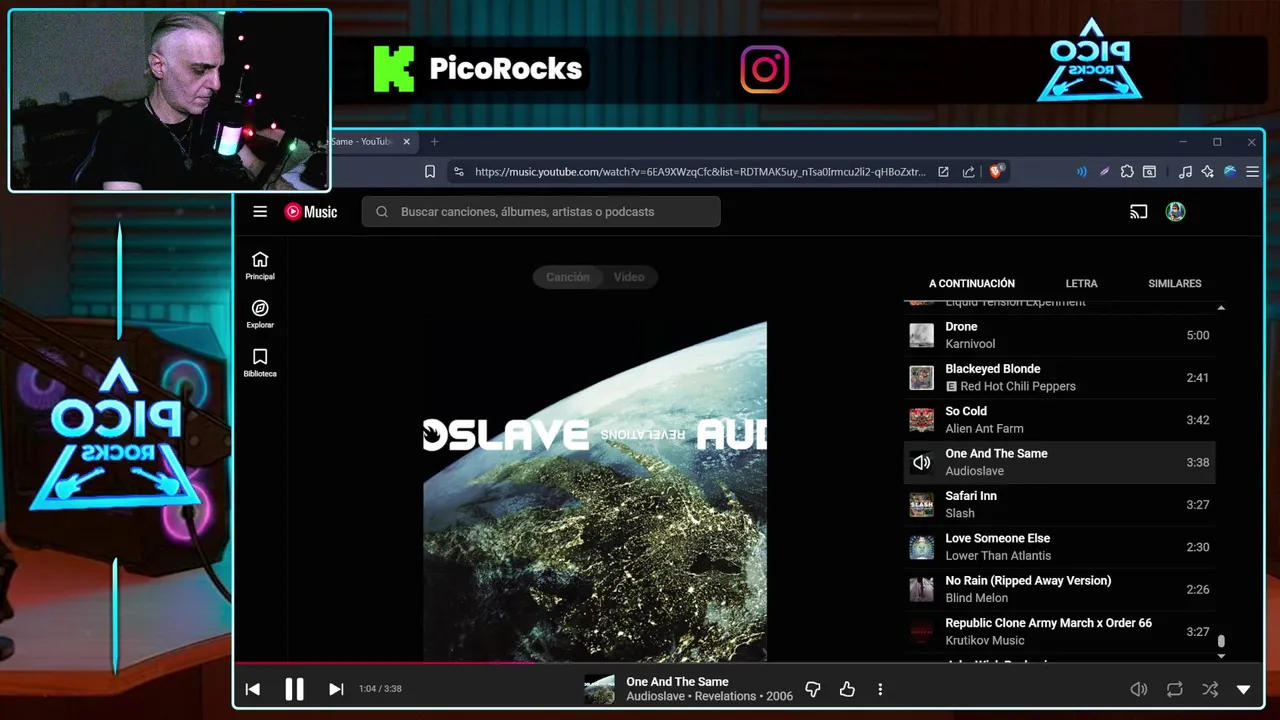The height and width of the screenshot is (720, 1280).
Task: Click the open-in-app icon in address bar
Action: tap(943, 172)
